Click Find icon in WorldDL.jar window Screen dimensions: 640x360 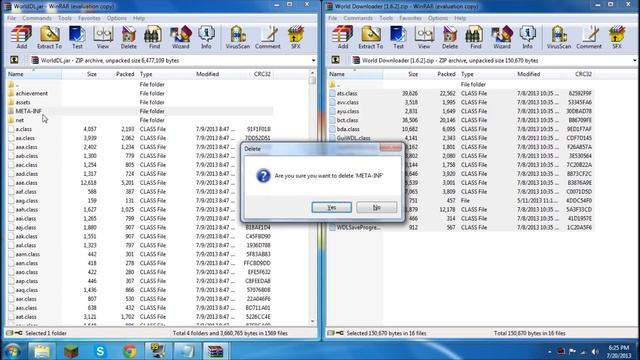click(154, 37)
